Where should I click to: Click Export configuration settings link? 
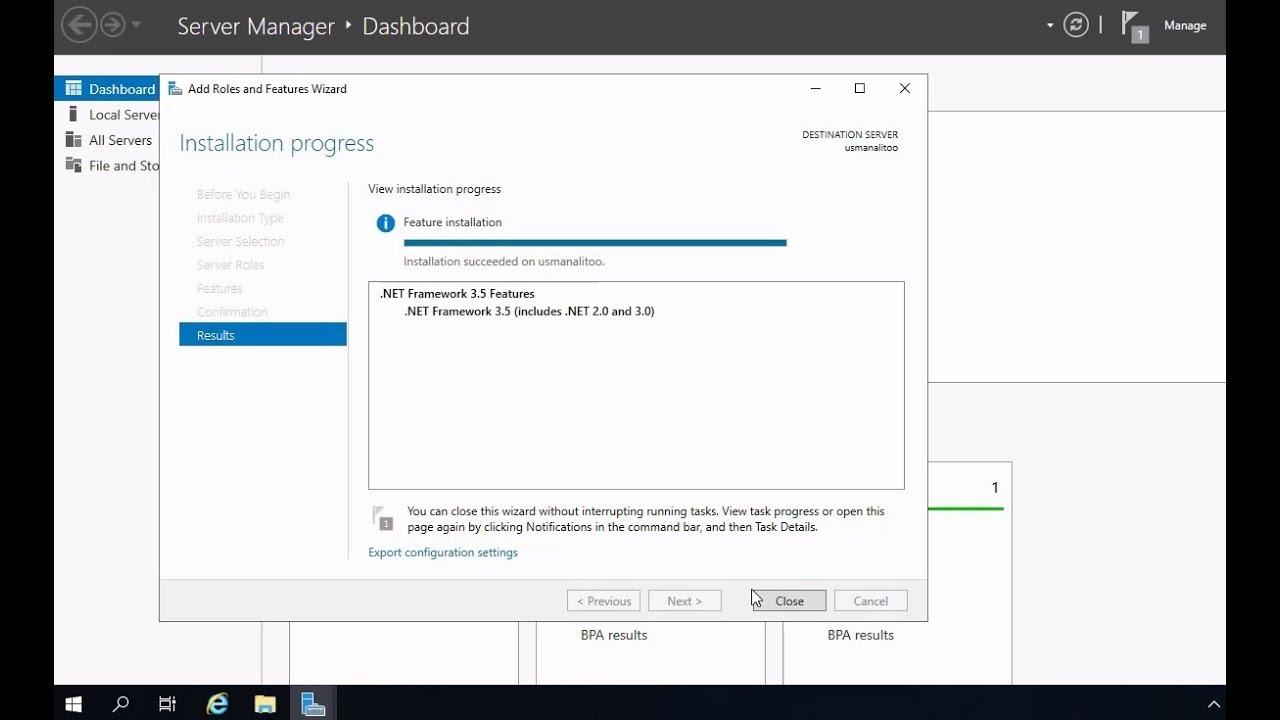pyautogui.click(x=443, y=552)
